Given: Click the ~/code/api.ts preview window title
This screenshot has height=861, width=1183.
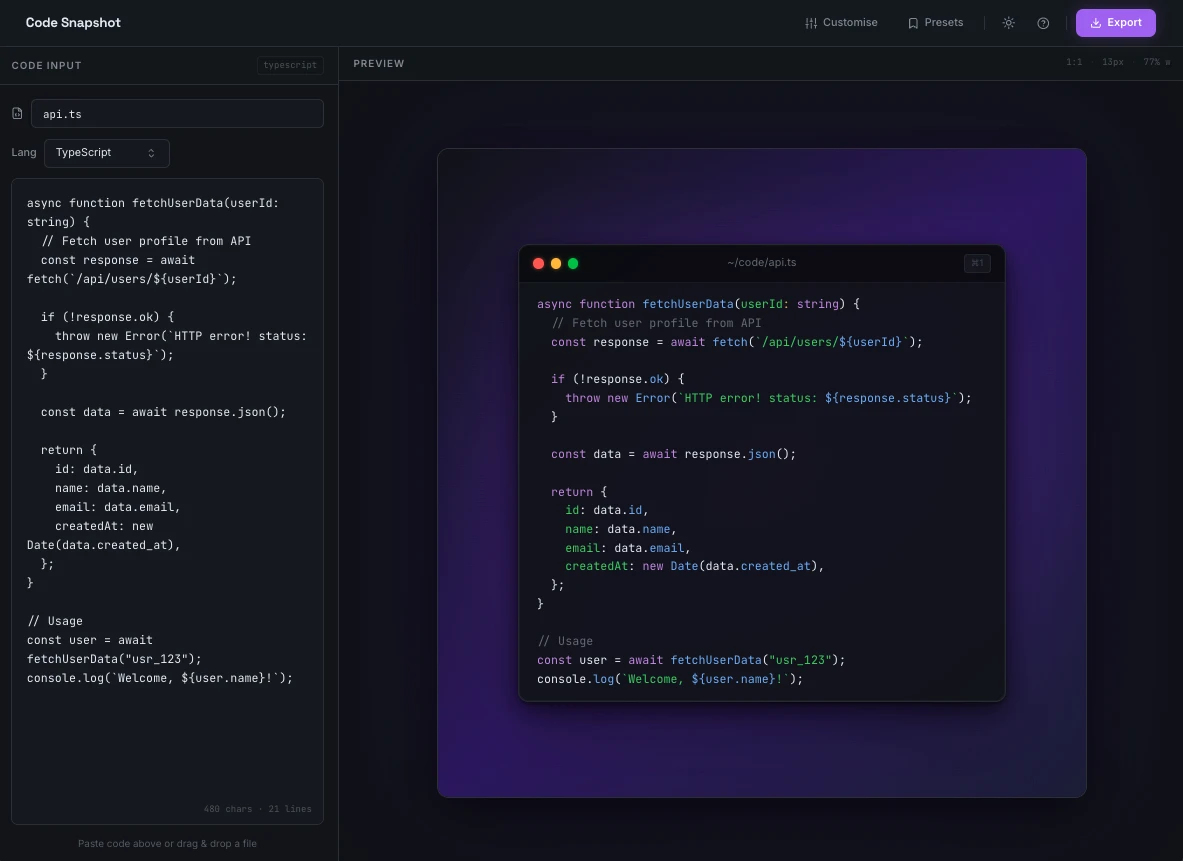Looking at the screenshot, I should (x=762, y=263).
